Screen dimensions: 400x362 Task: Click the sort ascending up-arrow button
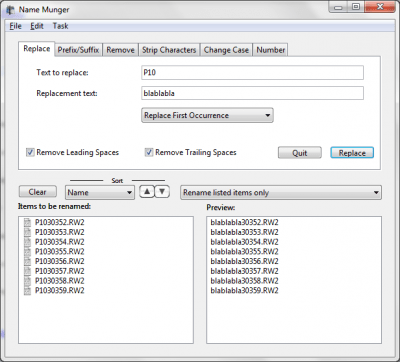pos(147,192)
